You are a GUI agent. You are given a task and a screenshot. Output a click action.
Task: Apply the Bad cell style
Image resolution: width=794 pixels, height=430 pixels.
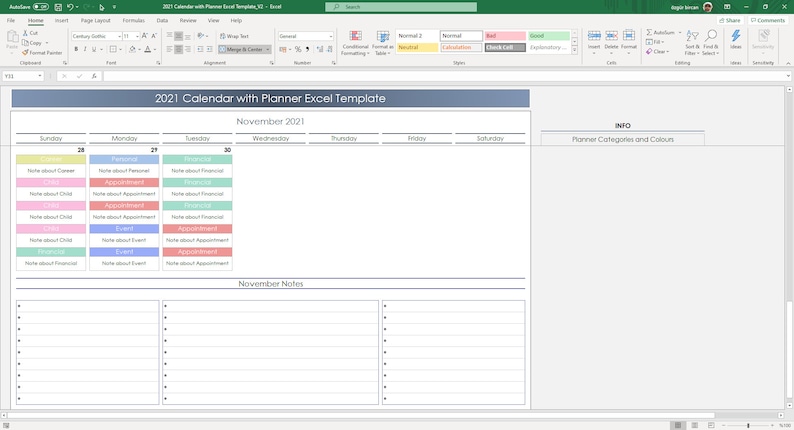505,36
